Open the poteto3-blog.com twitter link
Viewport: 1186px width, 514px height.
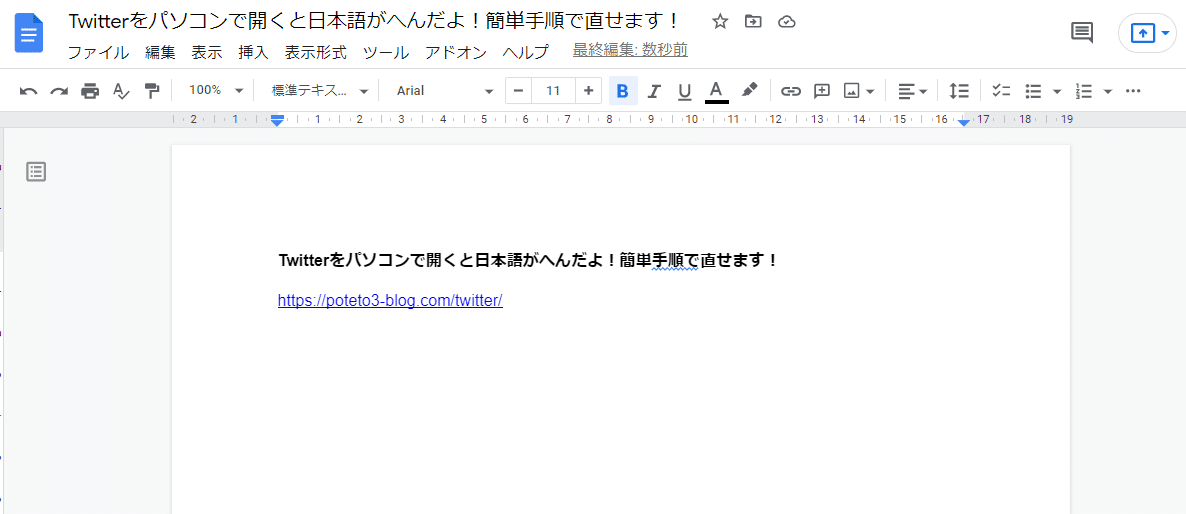pos(390,300)
